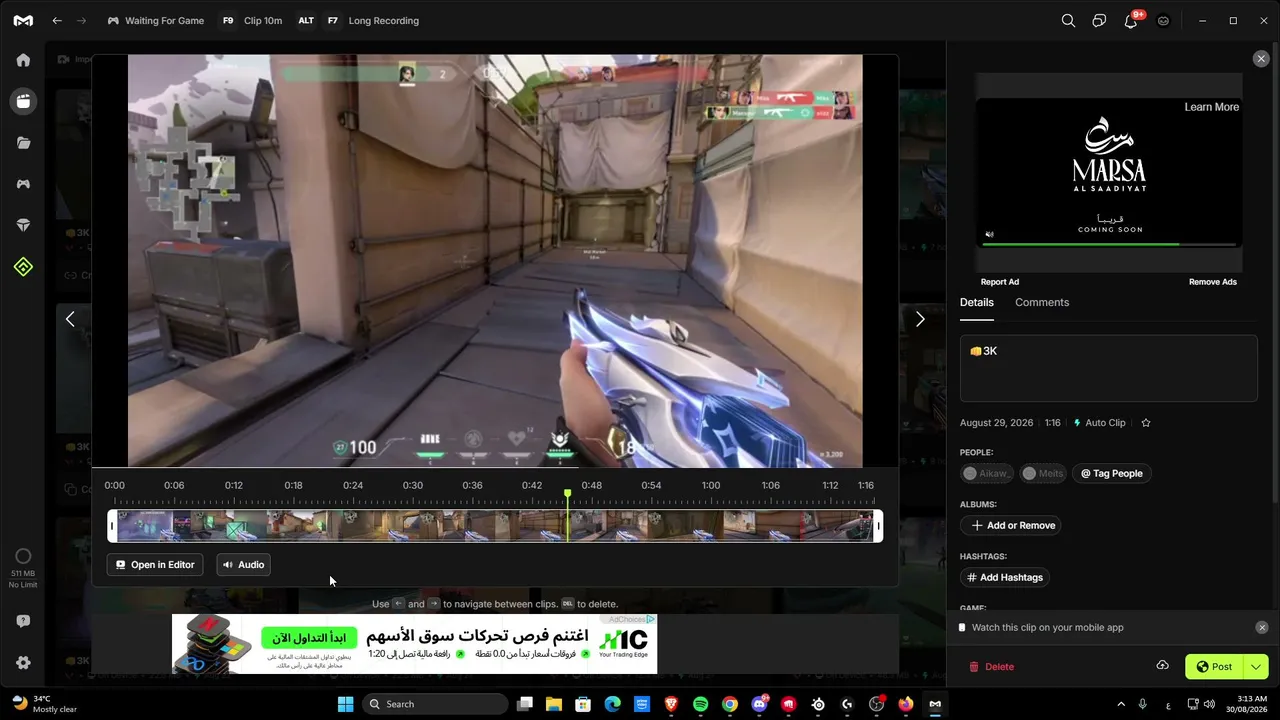This screenshot has height=720, width=1280.
Task: Delete this clip
Action: (x=991, y=666)
